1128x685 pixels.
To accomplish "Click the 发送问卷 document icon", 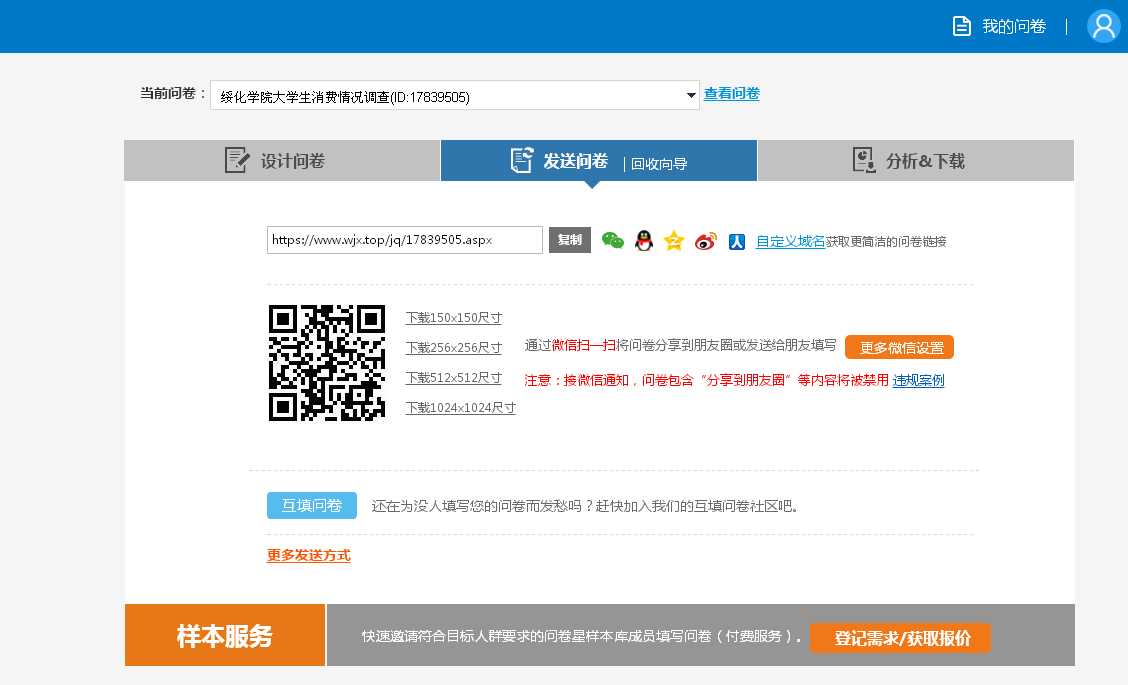I will [x=522, y=160].
